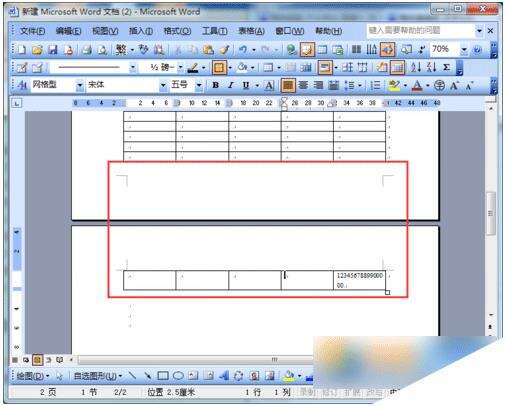Open the 窗口(W) menu

[x=289, y=31]
